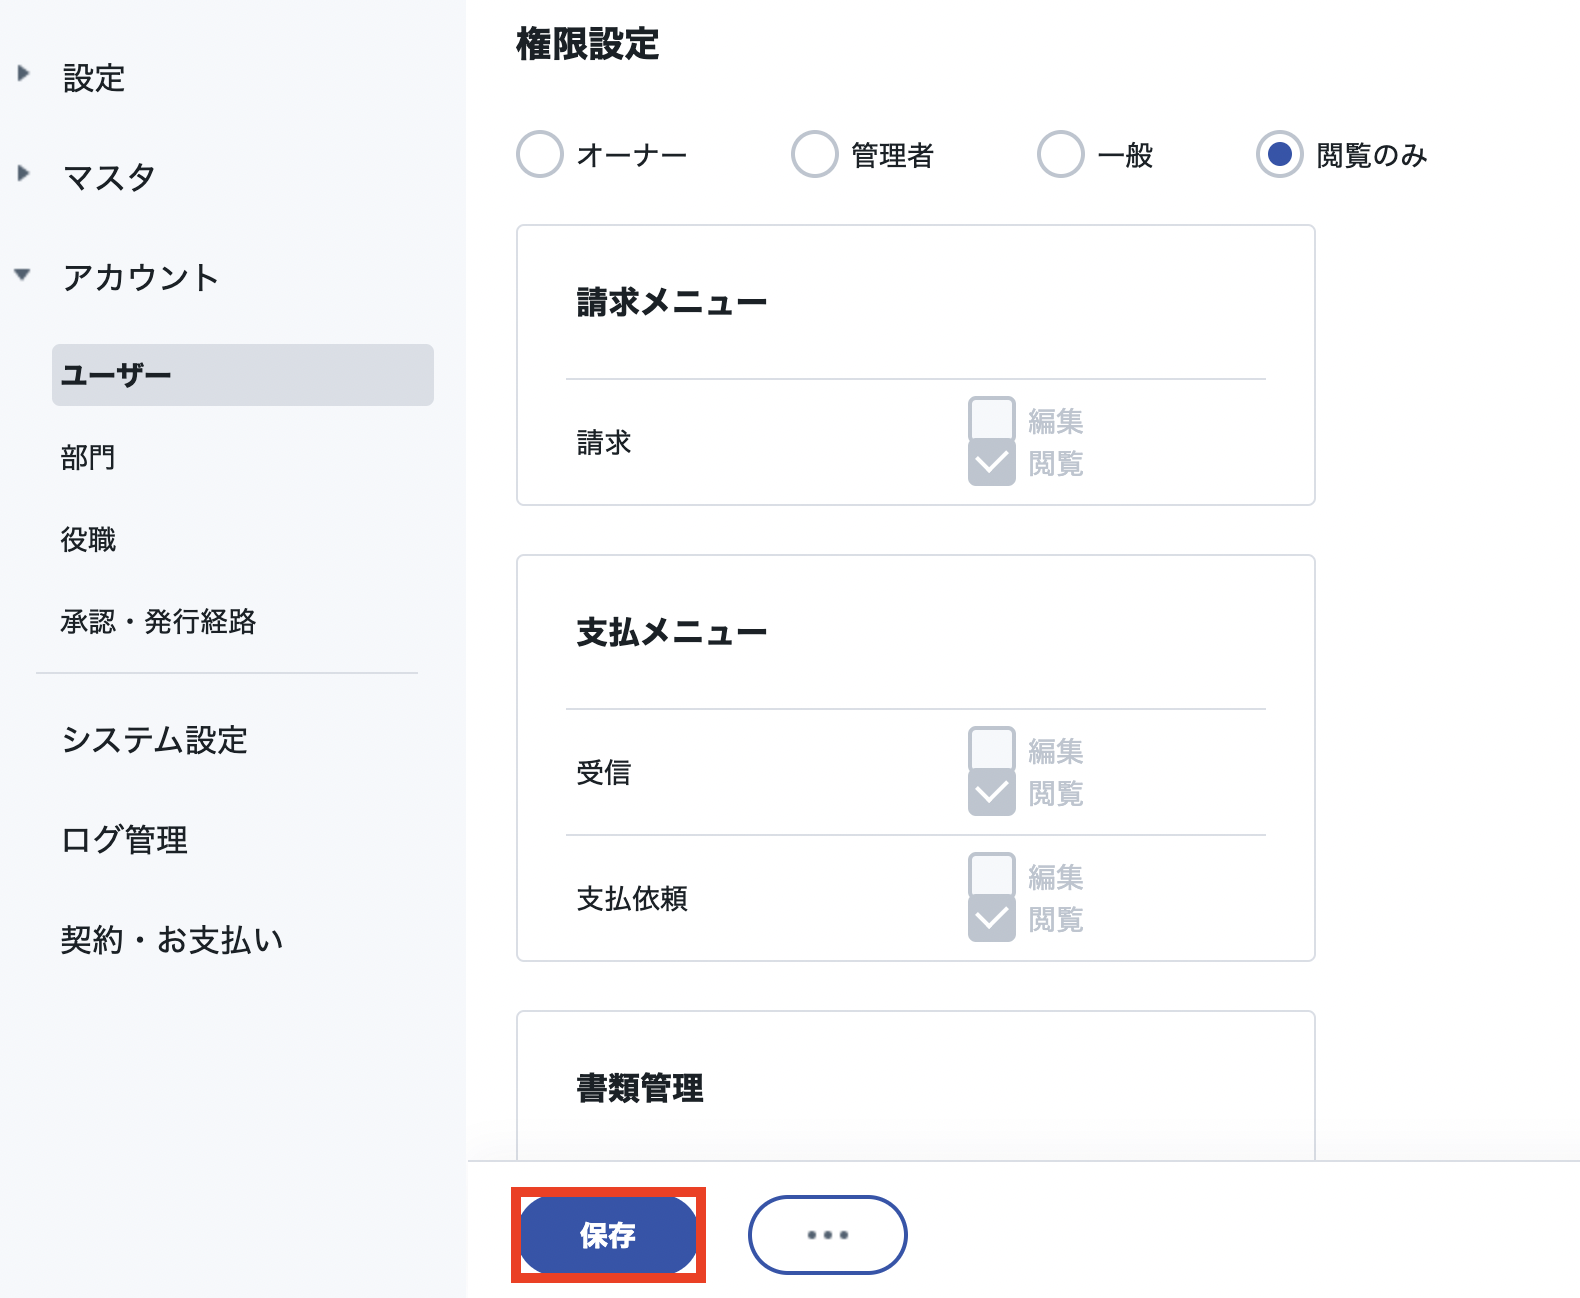Image resolution: width=1580 pixels, height=1298 pixels.
Task: Toggle 編集 checkbox for 請求
Action: click(x=992, y=420)
